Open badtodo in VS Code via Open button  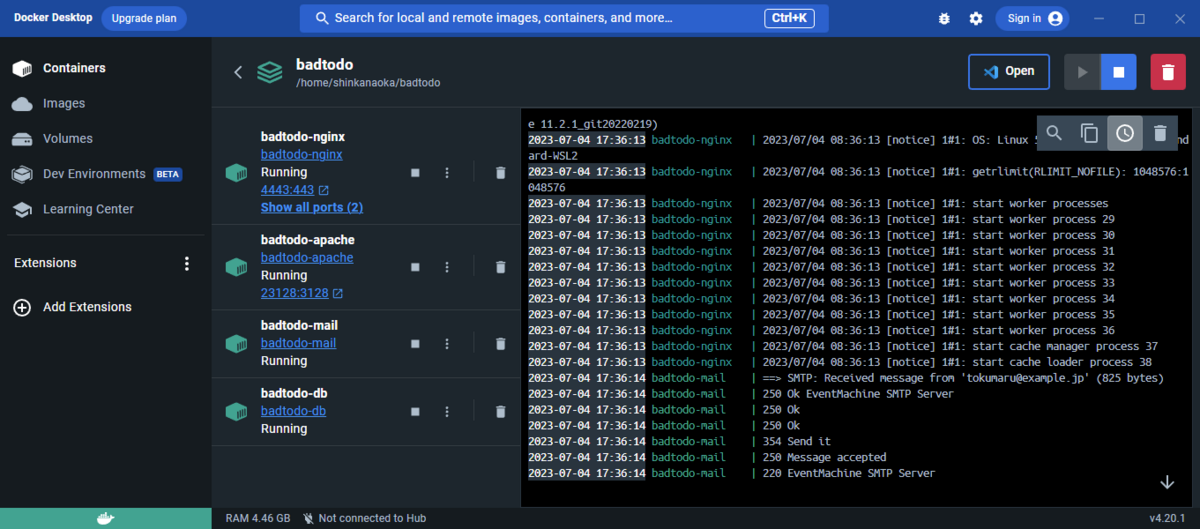pos(1009,71)
